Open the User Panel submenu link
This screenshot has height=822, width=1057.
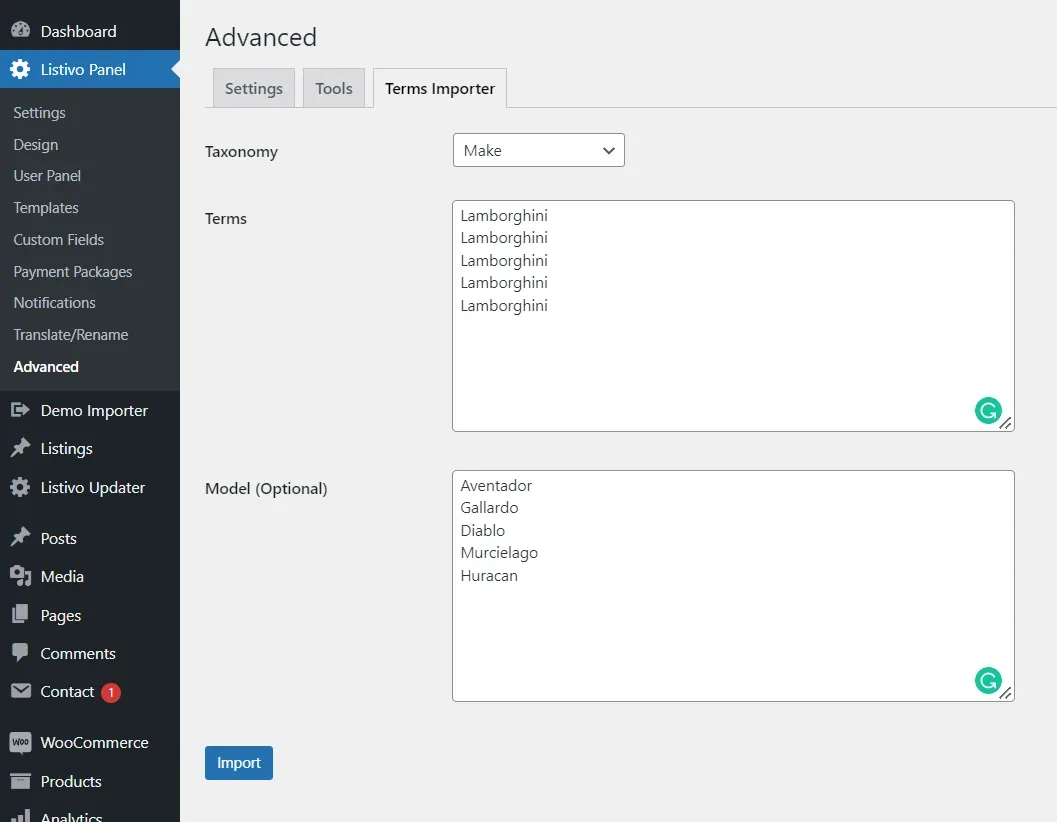(47, 176)
